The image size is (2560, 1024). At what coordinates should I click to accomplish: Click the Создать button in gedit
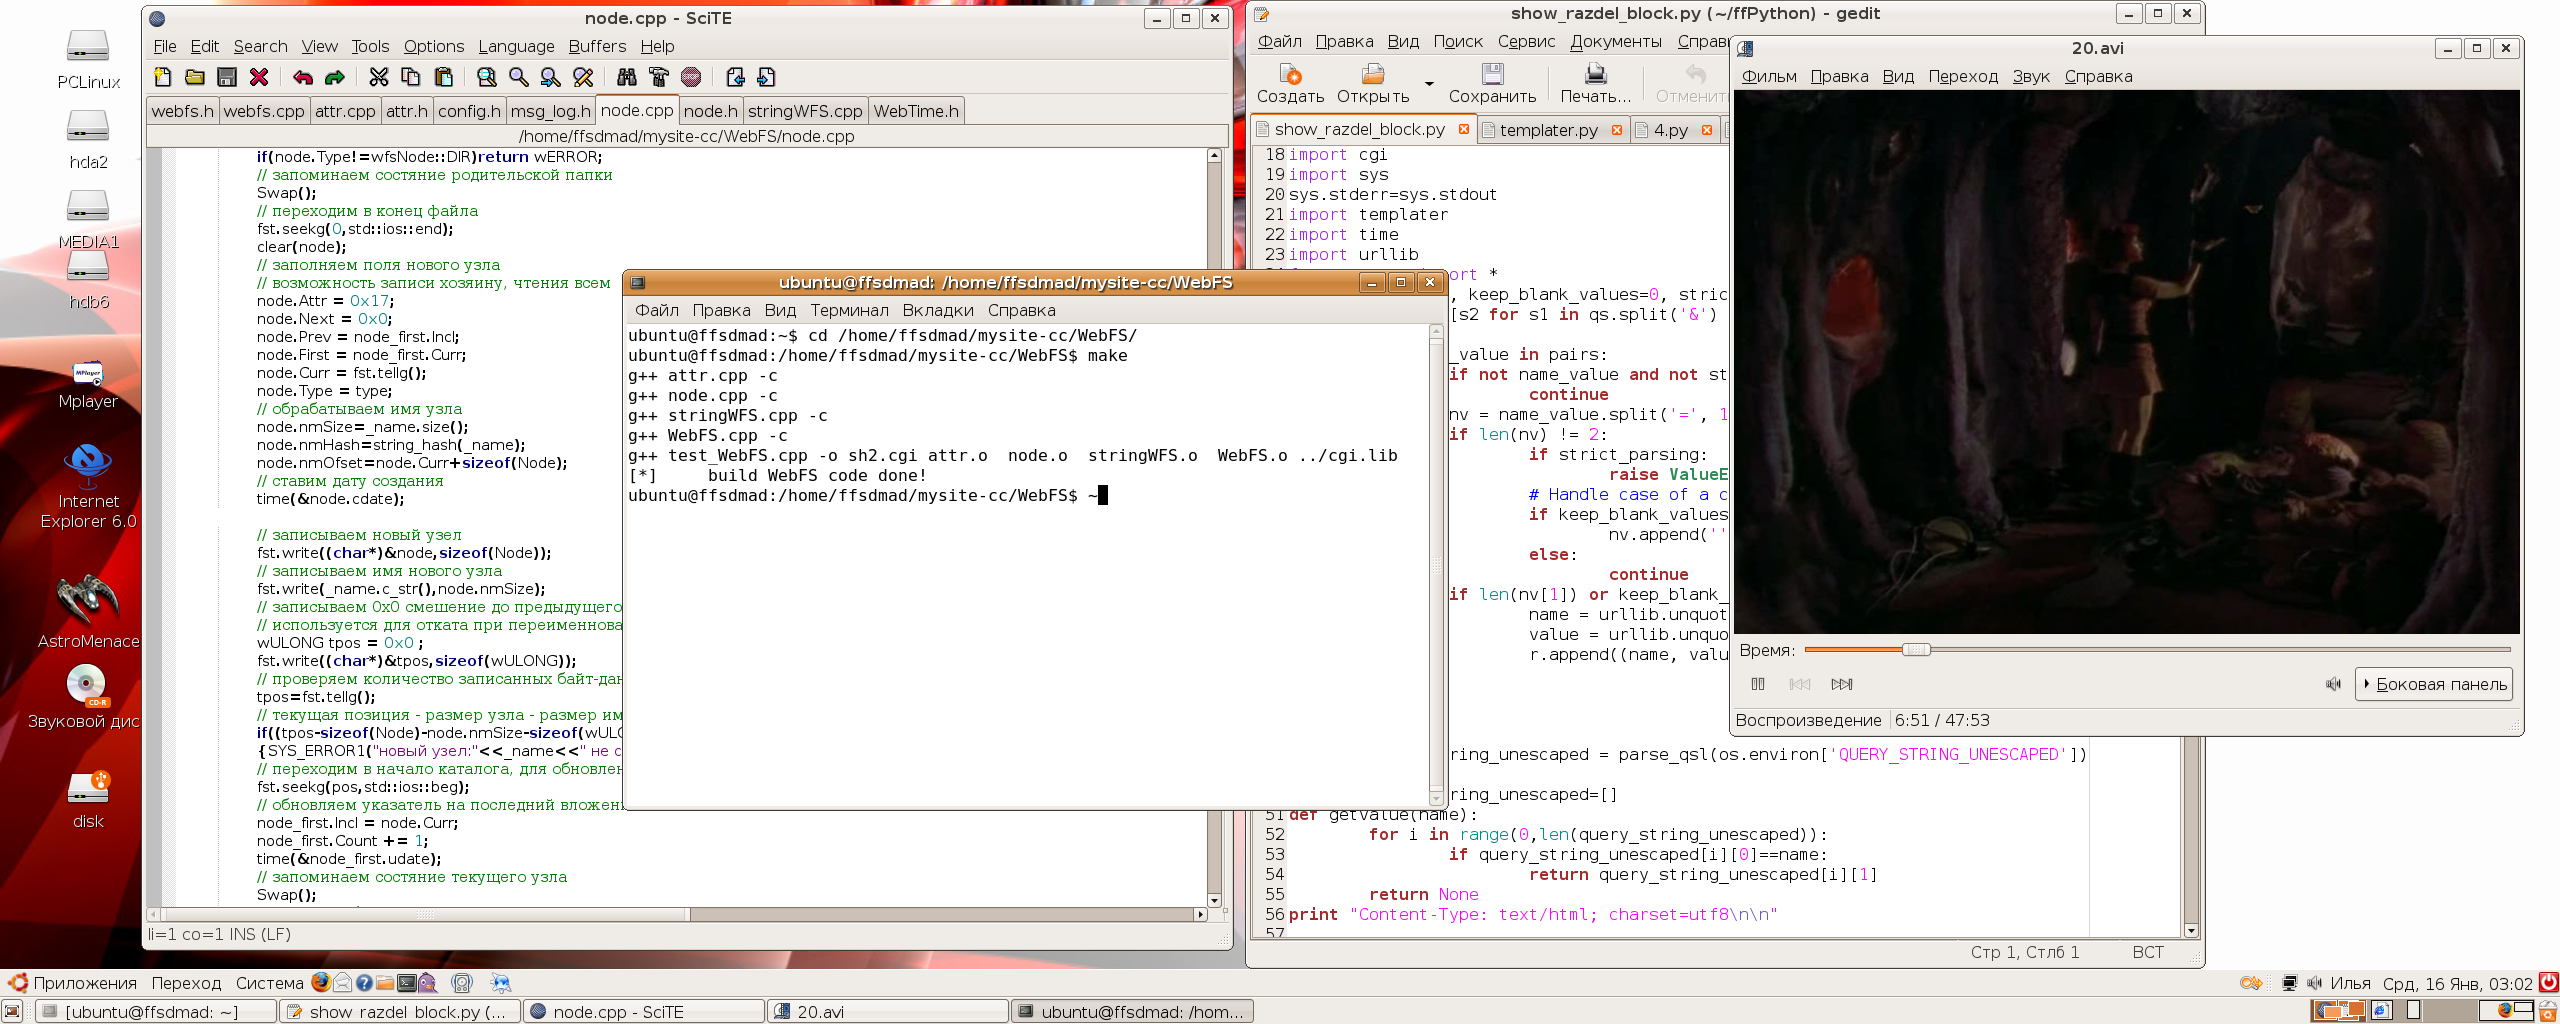[1290, 82]
